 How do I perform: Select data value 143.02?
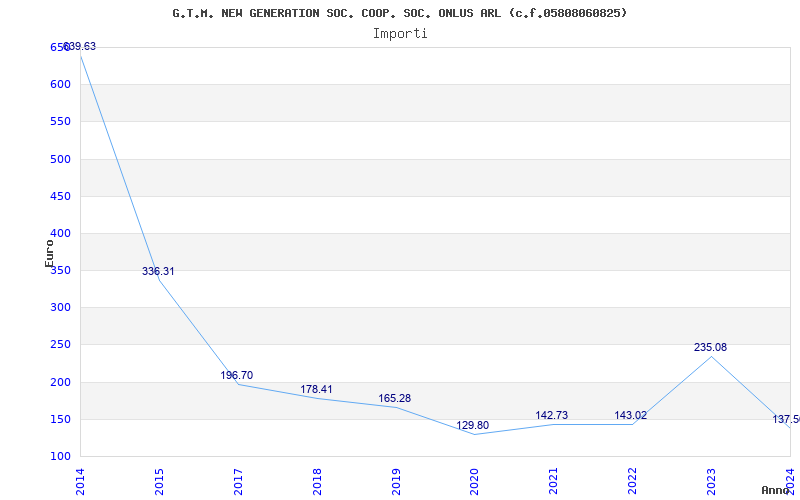click(x=631, y=415)
